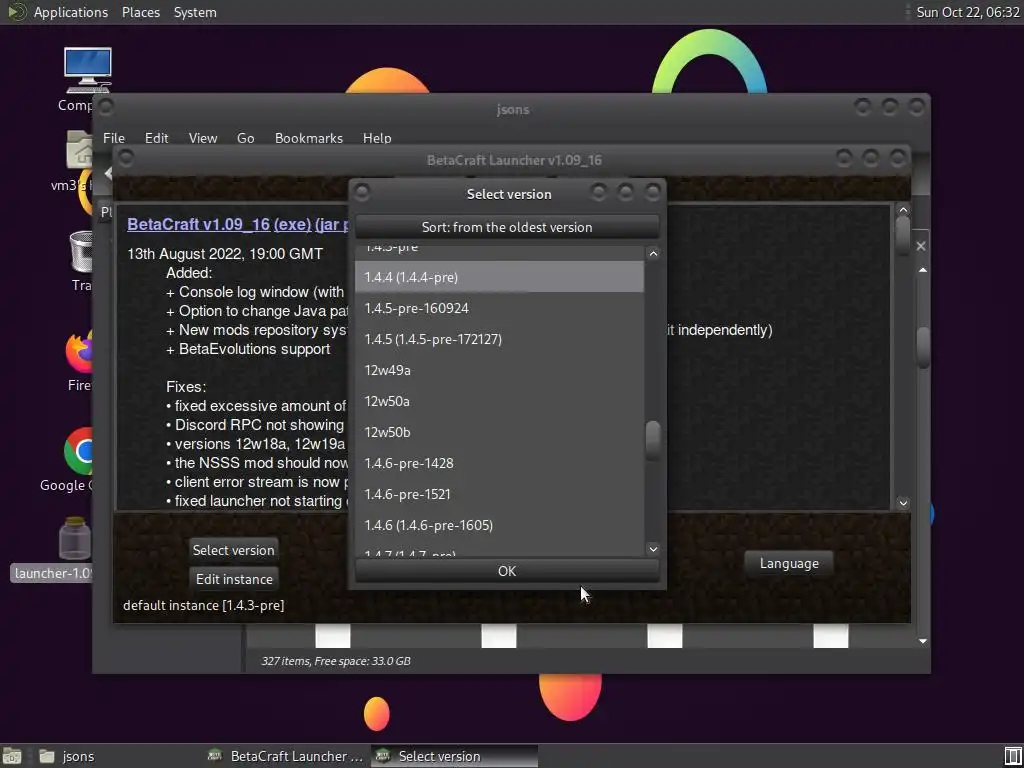Toggle the 'Sort: from the oldest version' button
Image resolution: width=1024 pixels, height=768 pixels.
click(507, 227)
